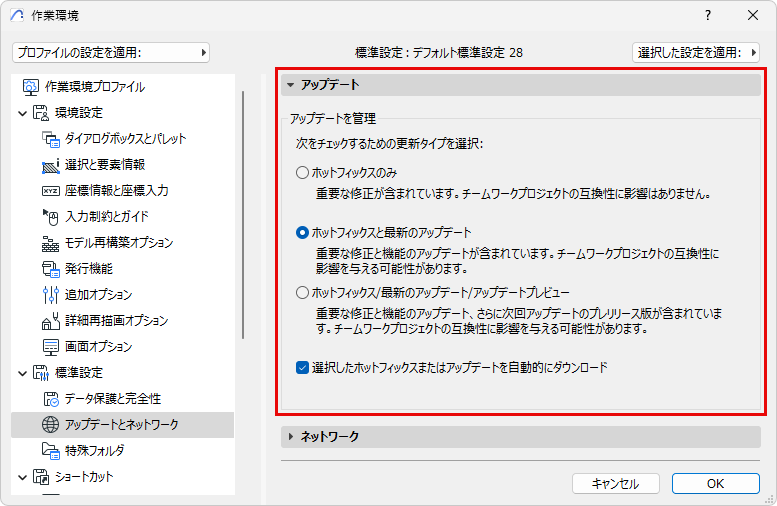Click the 発行機能 icon
The height and width of the screenshot is (506, 777).
[51, 269]
